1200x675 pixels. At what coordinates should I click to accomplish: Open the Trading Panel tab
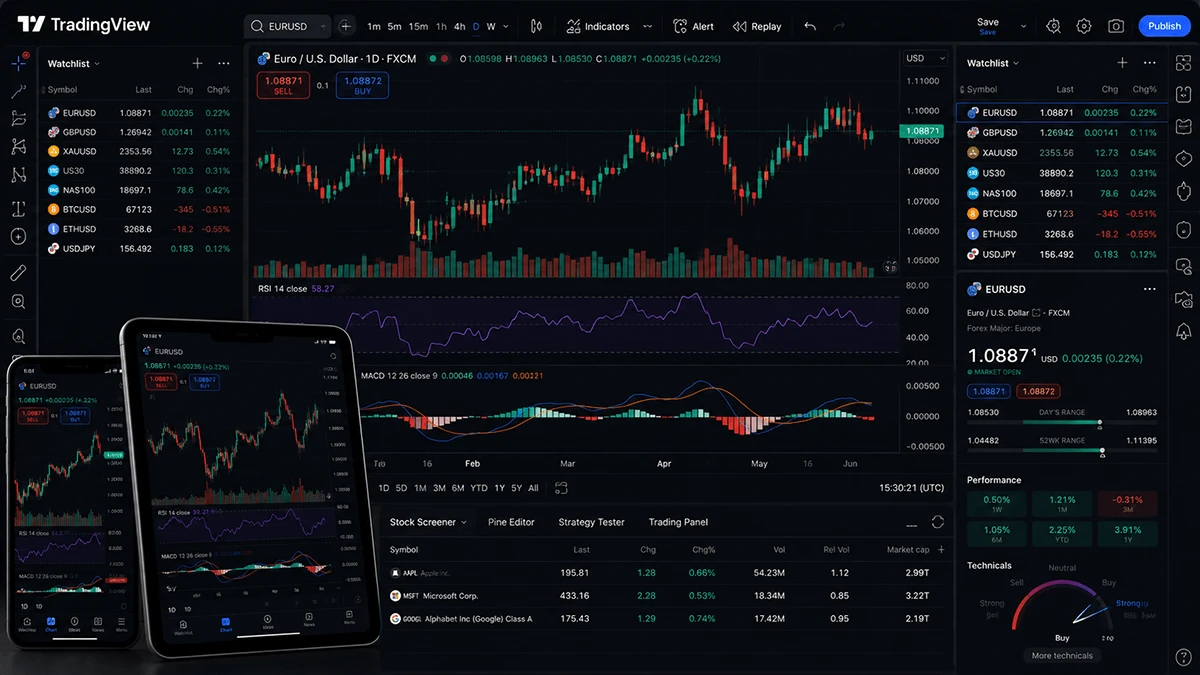(678, 522)
